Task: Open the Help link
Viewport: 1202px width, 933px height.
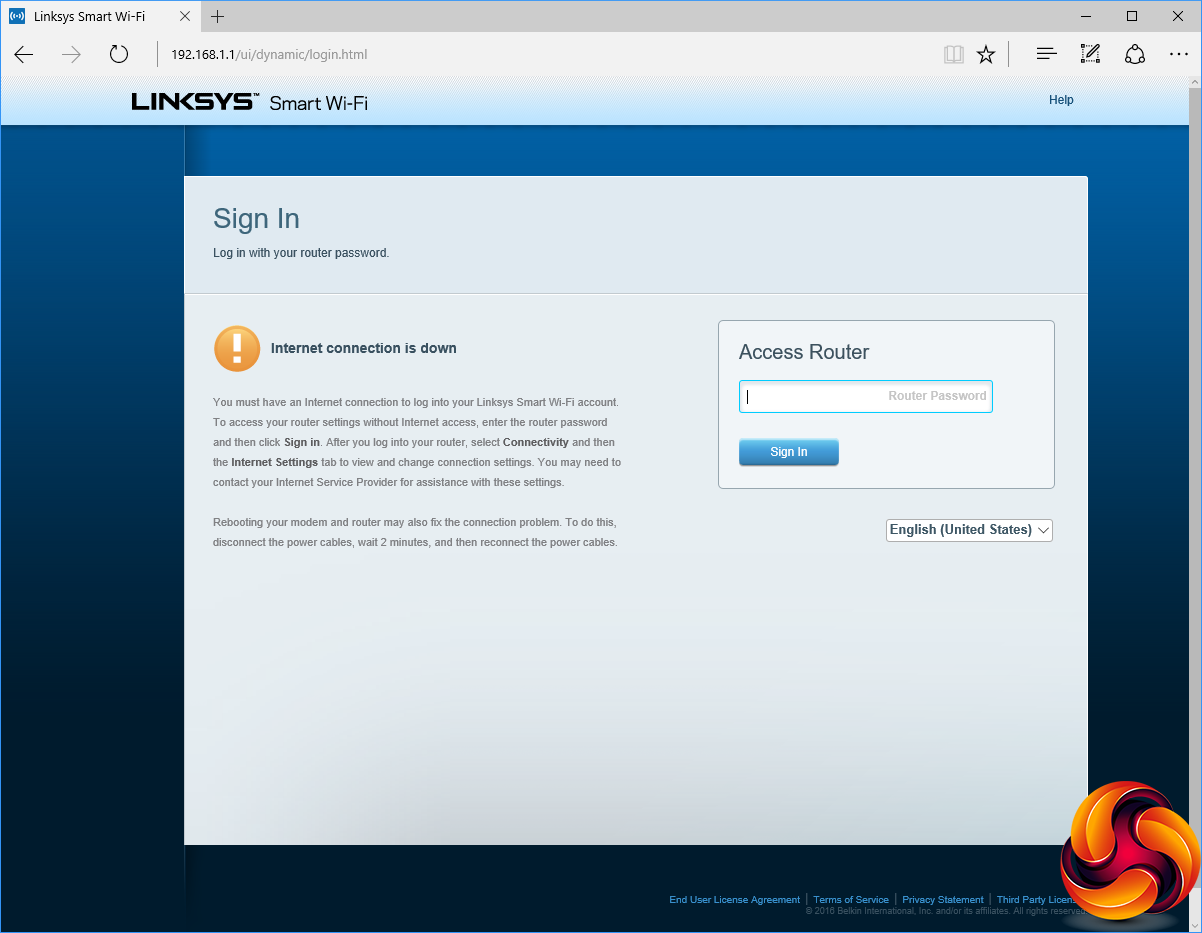Action: point(1061,100)
